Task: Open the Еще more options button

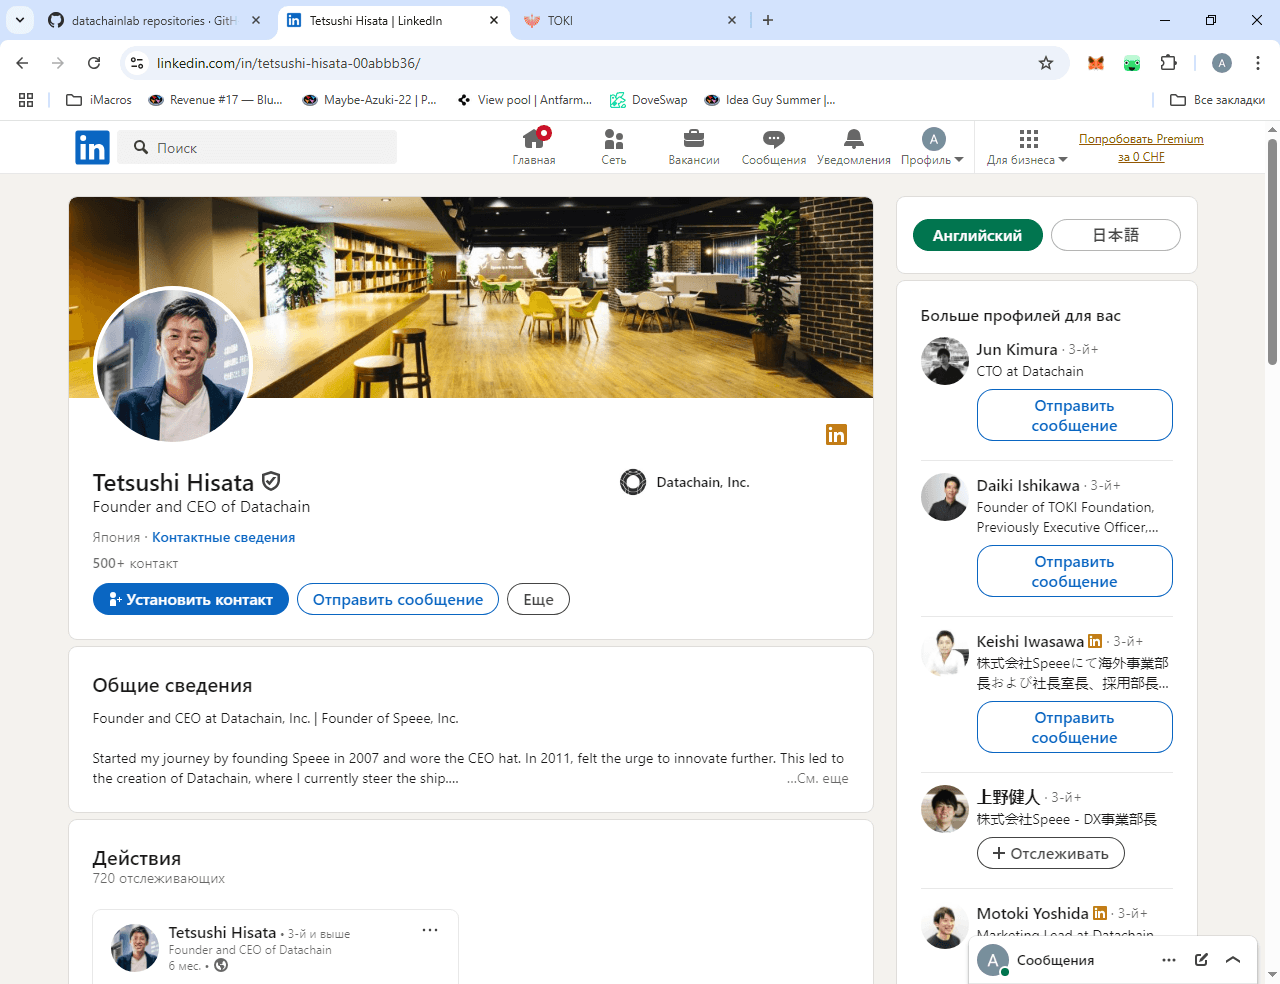Action: pyautogui.click(x=538, y=599)
